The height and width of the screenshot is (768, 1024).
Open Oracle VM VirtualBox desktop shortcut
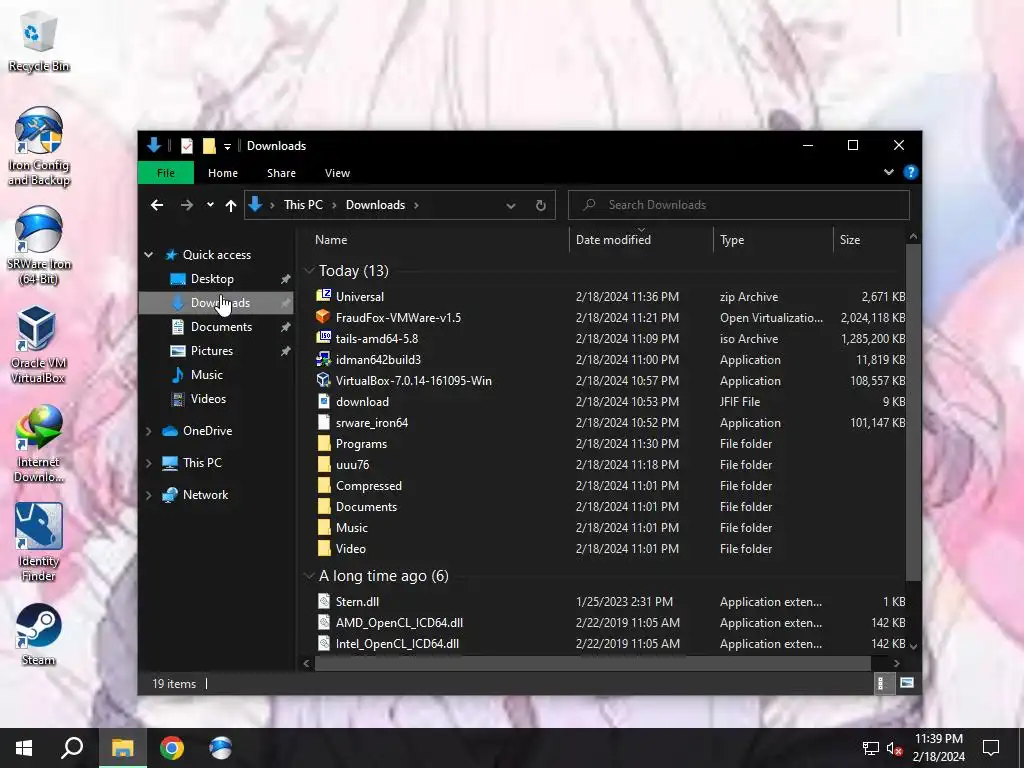click(x=38, y=345)
